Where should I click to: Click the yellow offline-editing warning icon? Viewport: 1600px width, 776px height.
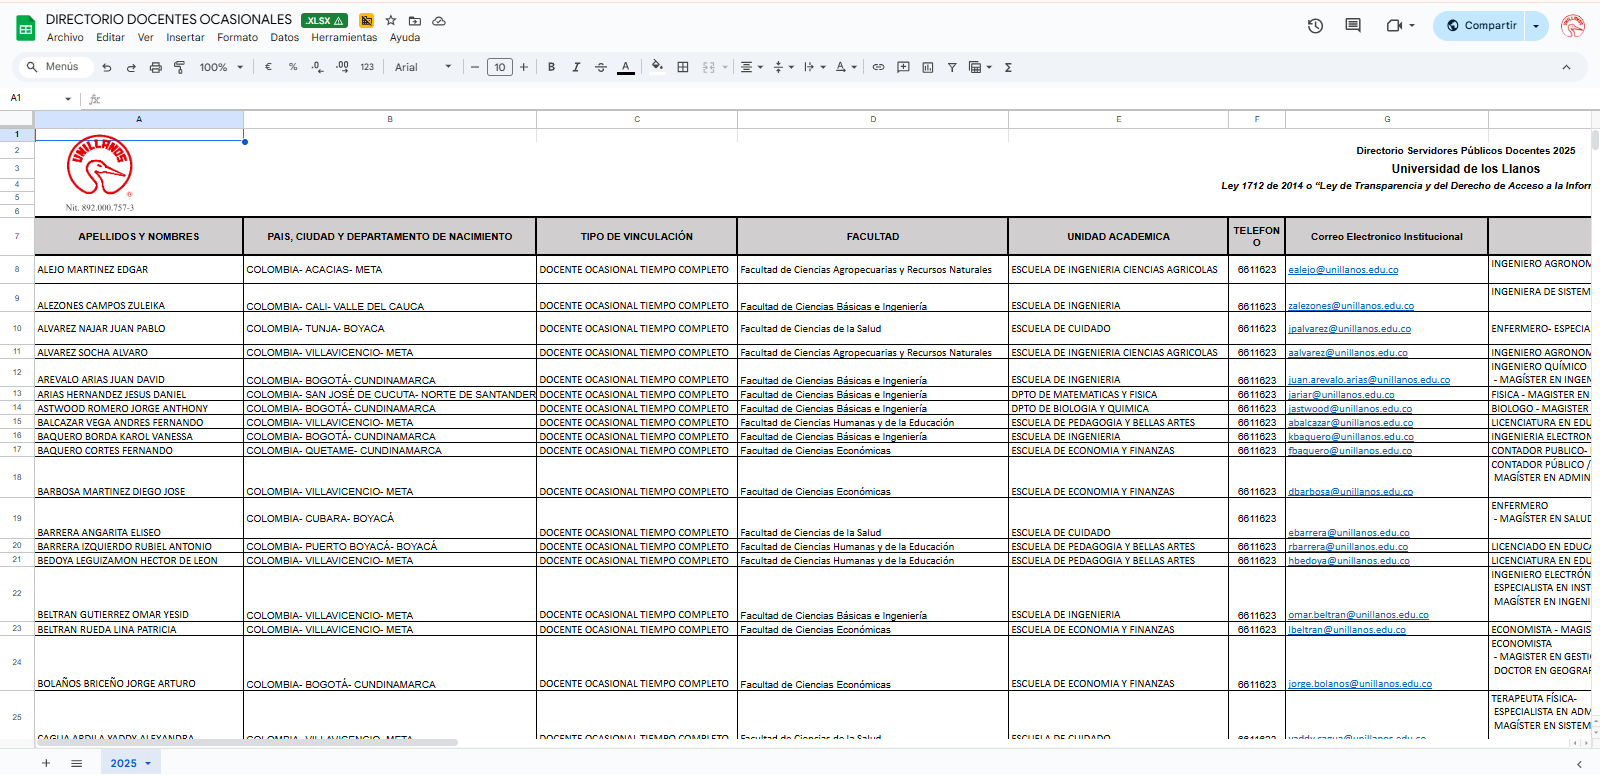pyautogui.click(x=367, y=20)
